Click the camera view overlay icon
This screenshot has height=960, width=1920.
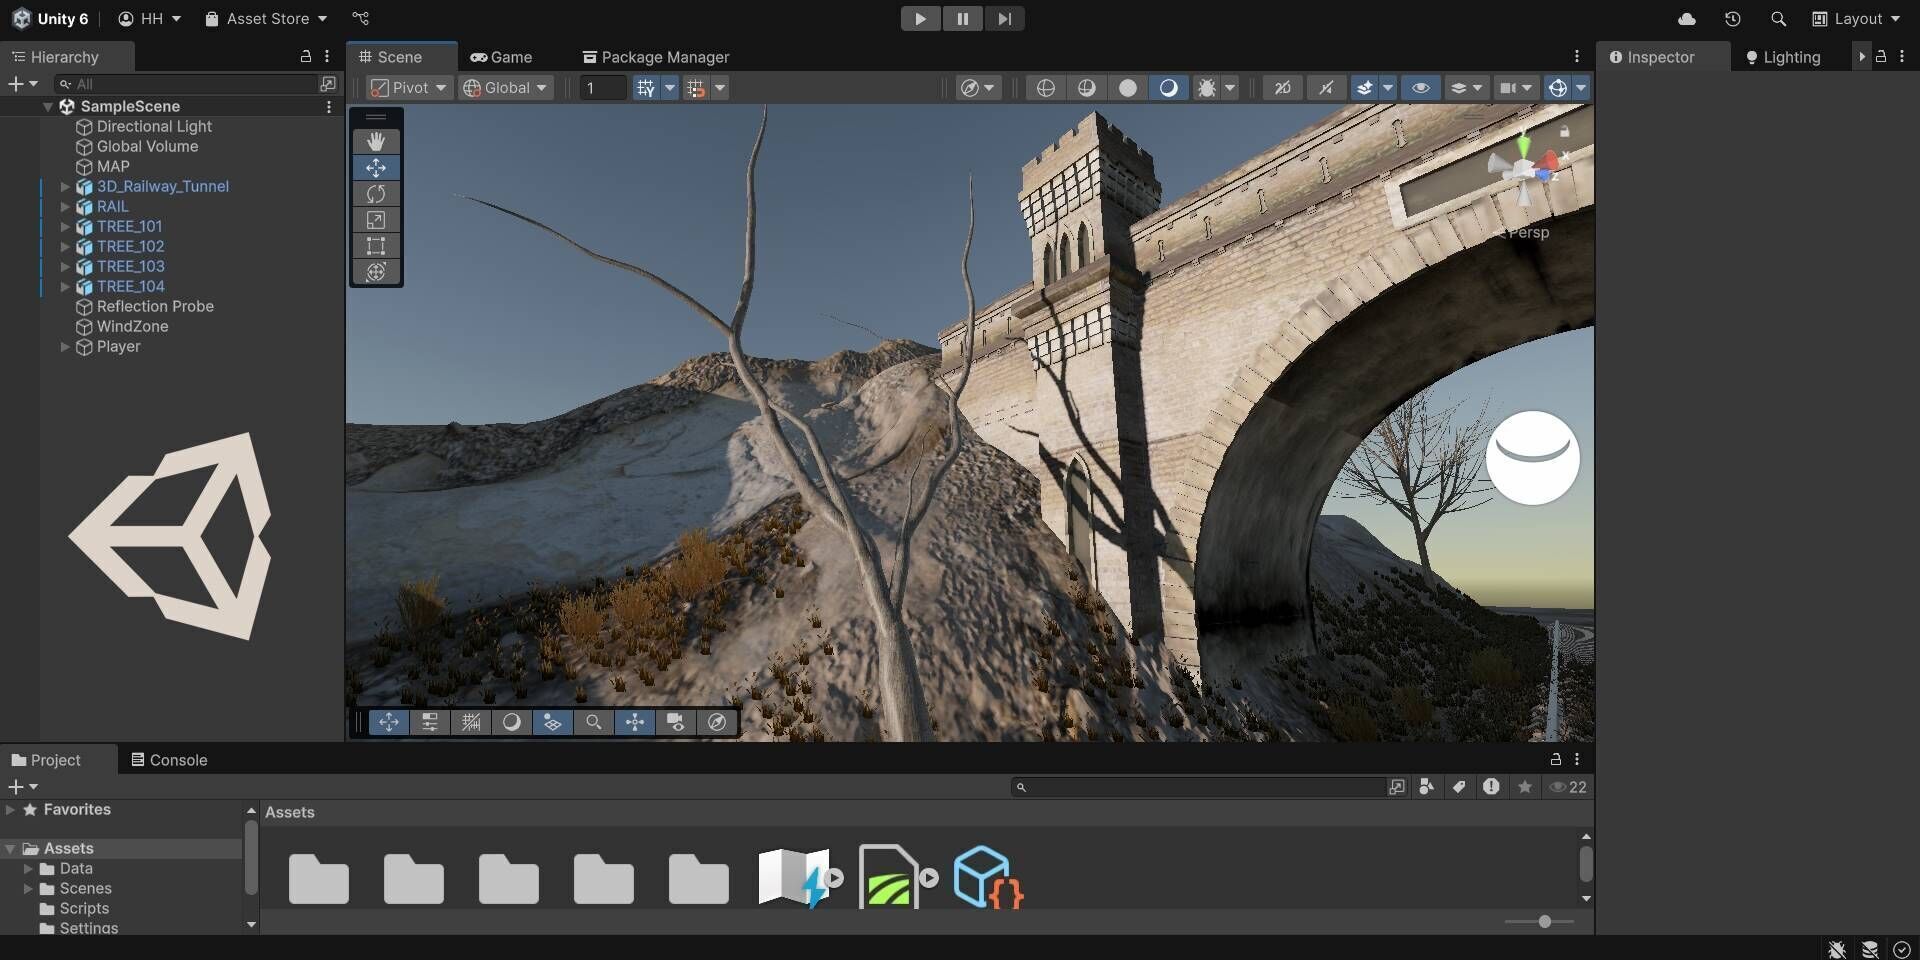point(676,722)
